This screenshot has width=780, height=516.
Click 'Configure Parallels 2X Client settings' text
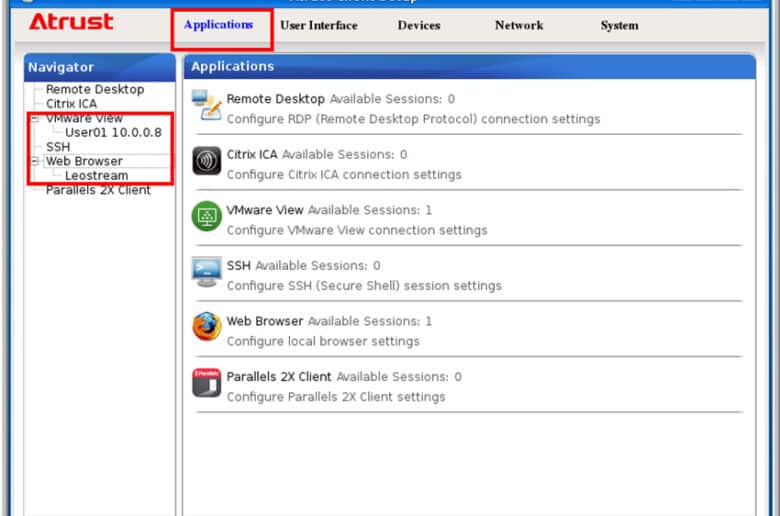[x=336, y=397]
